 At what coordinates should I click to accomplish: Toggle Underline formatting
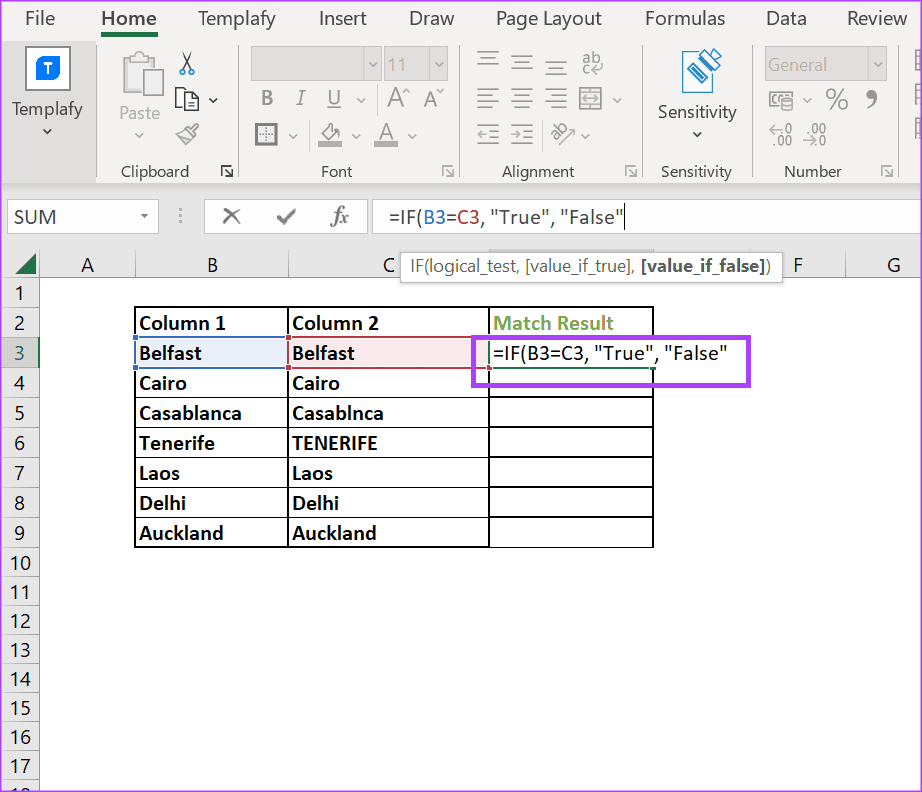[x=334, y=99]
